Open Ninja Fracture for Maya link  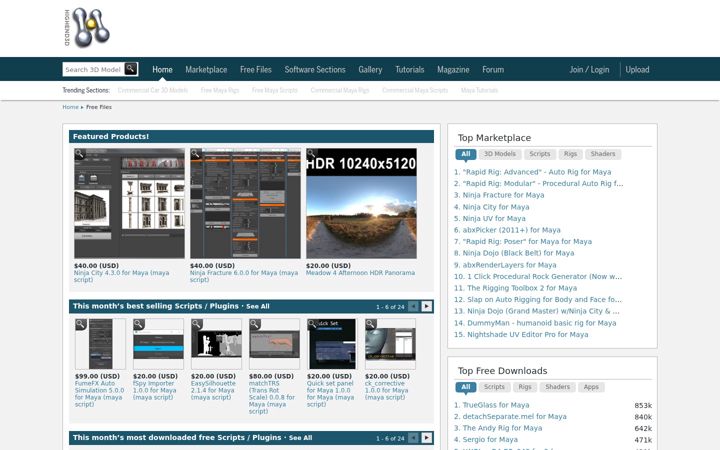point(503,195)
